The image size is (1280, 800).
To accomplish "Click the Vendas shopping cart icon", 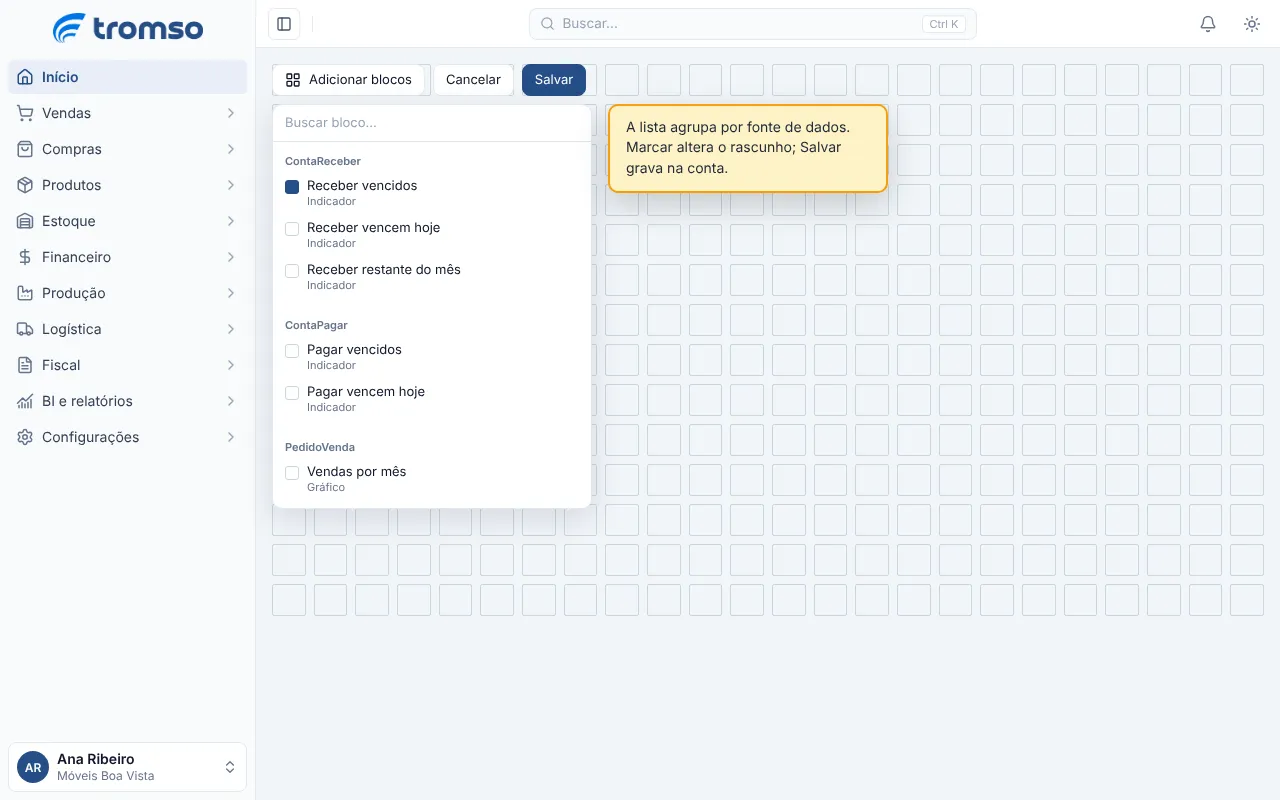I will [x=25, y=113].
